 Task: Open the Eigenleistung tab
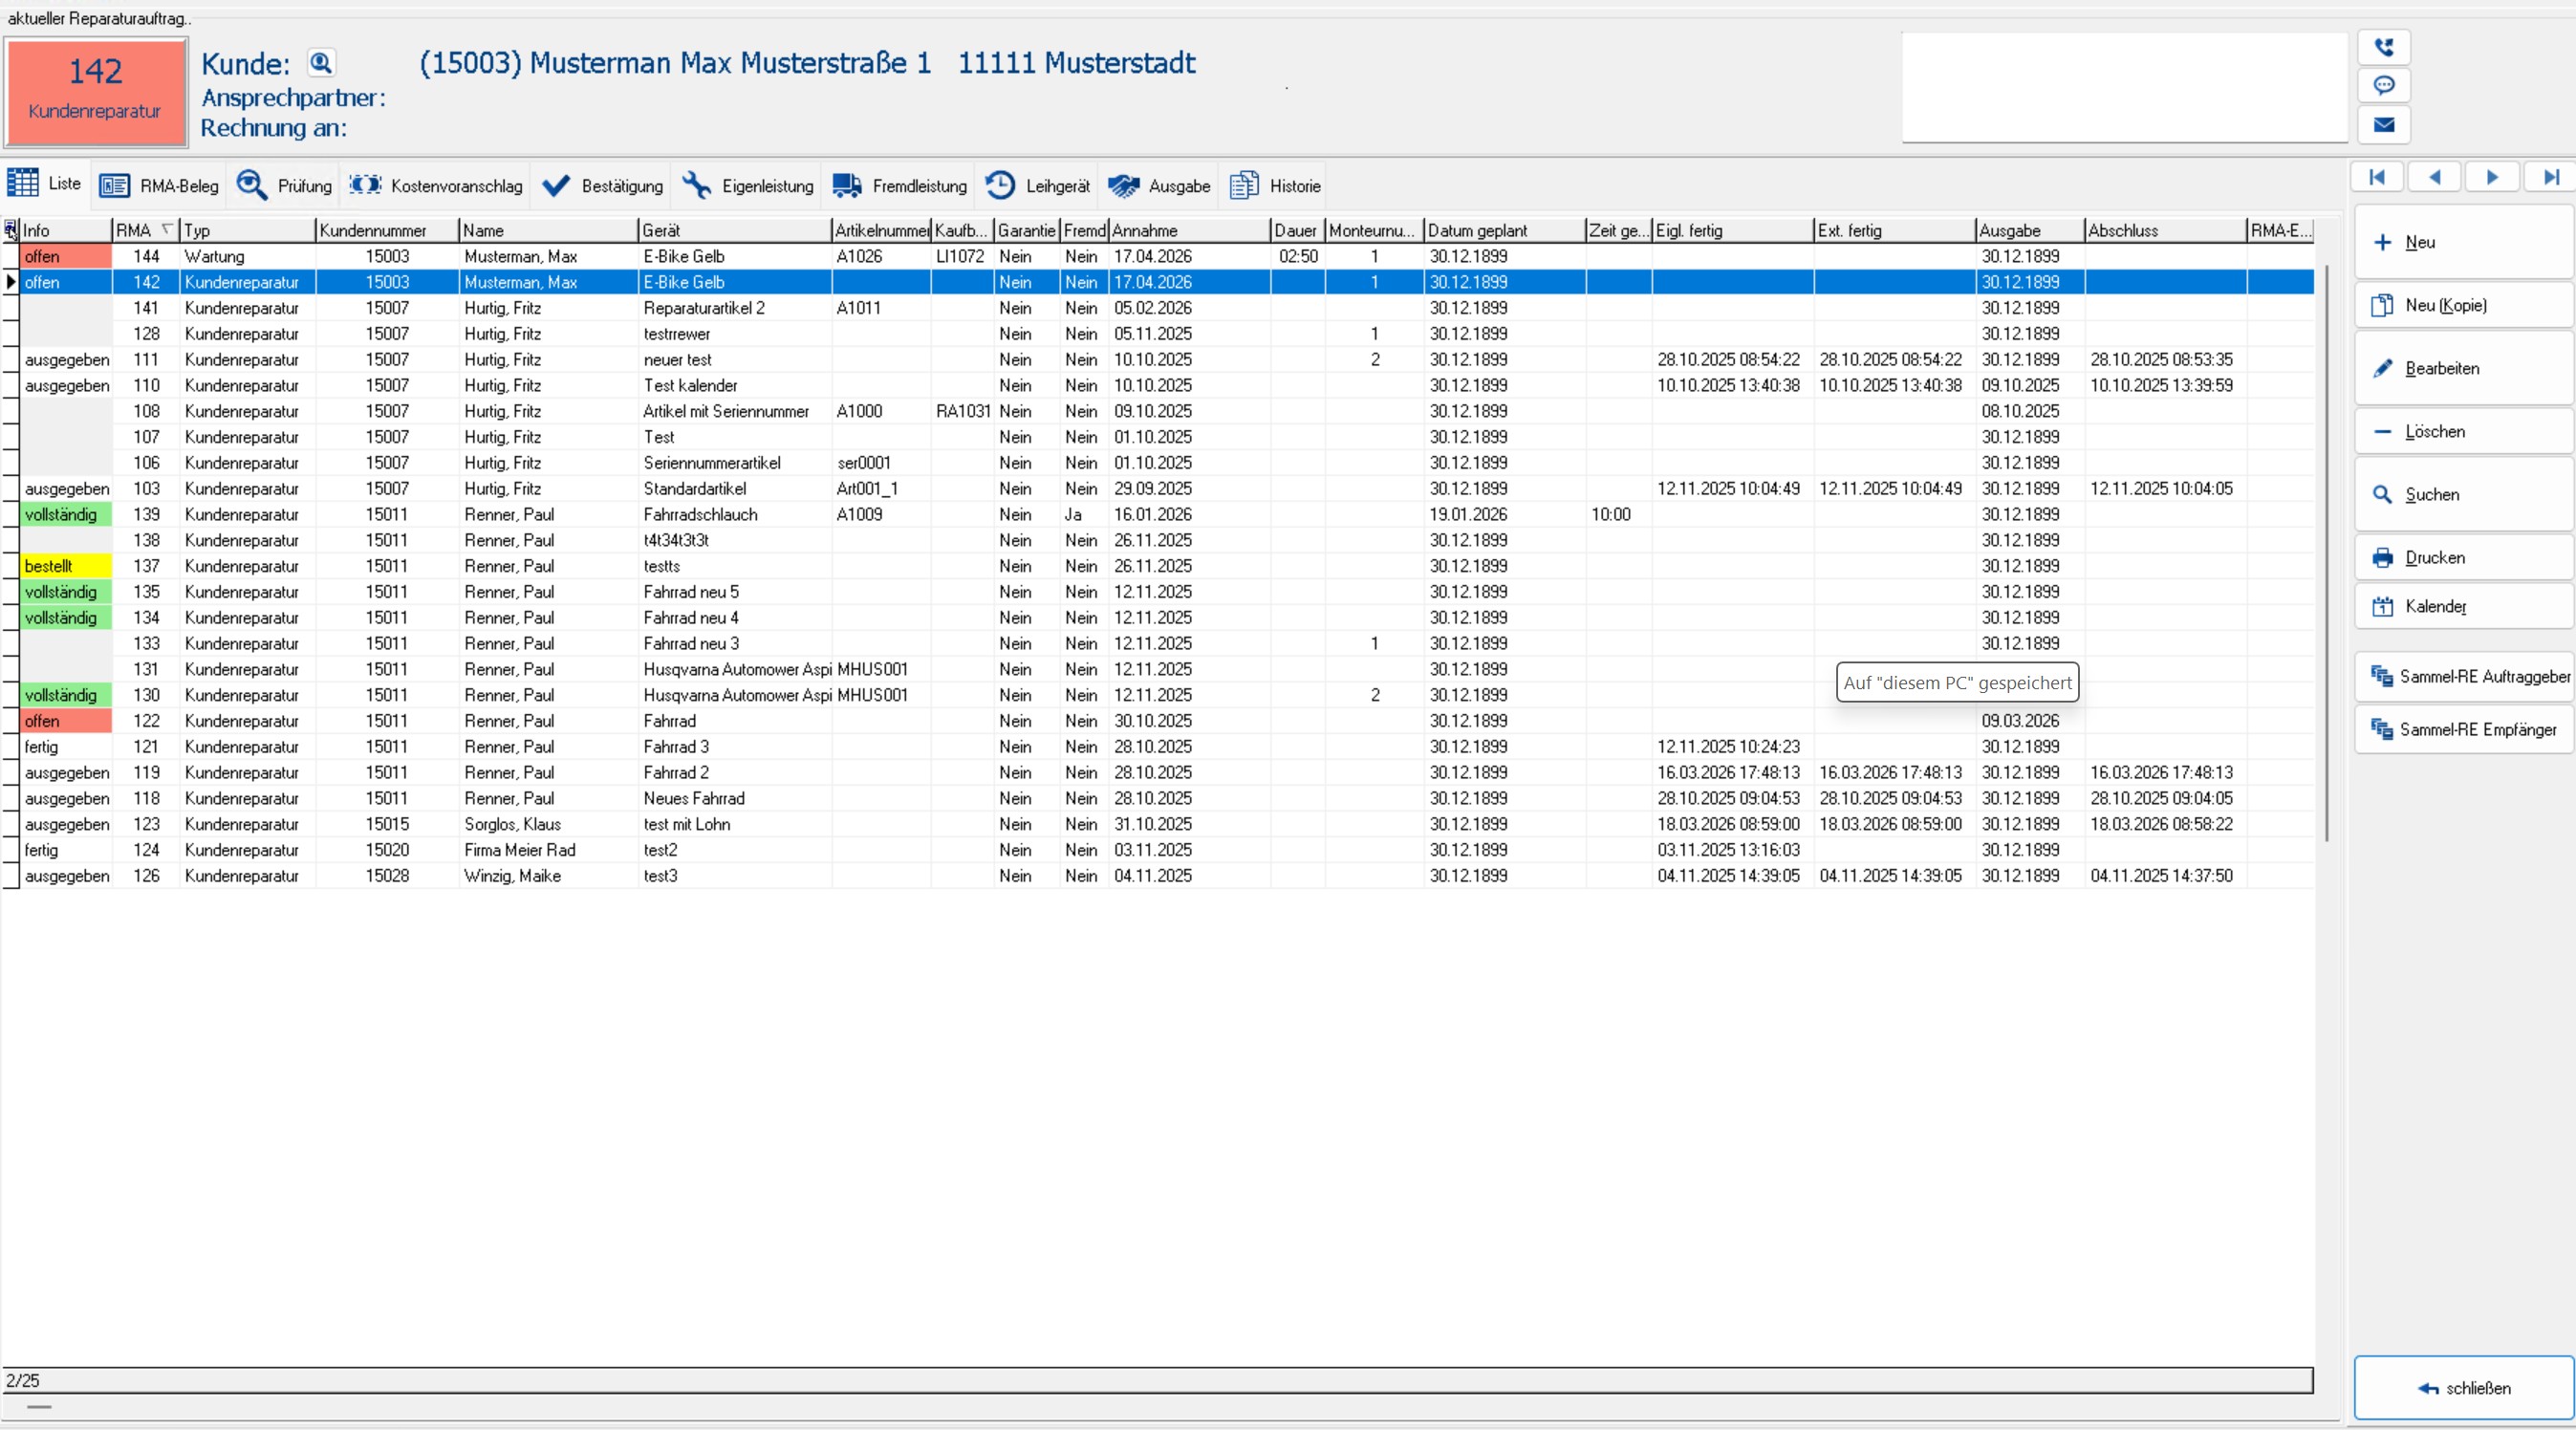(748, 186)
